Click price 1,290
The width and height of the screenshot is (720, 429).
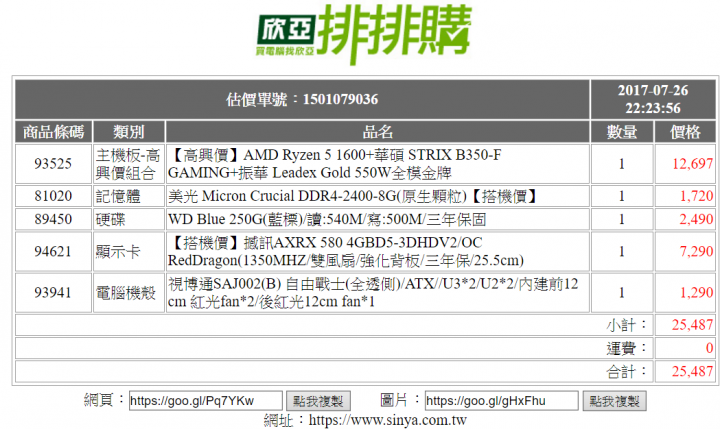click(x=696, y=293)
